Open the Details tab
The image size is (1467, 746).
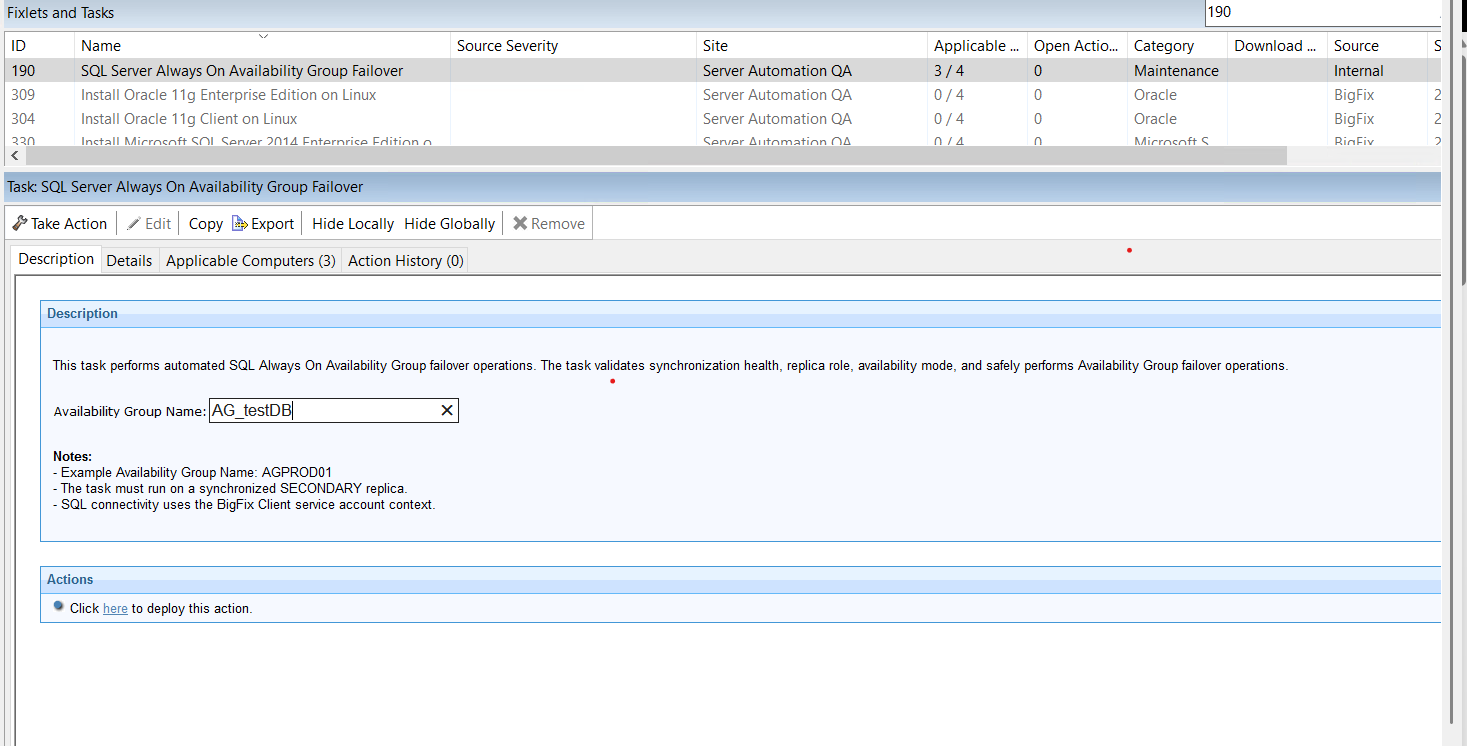(x=130, y=260)
